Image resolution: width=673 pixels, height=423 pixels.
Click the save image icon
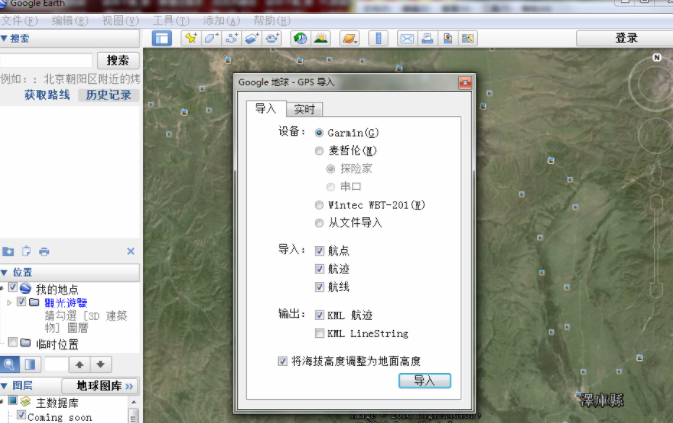[x=448, y=38]
